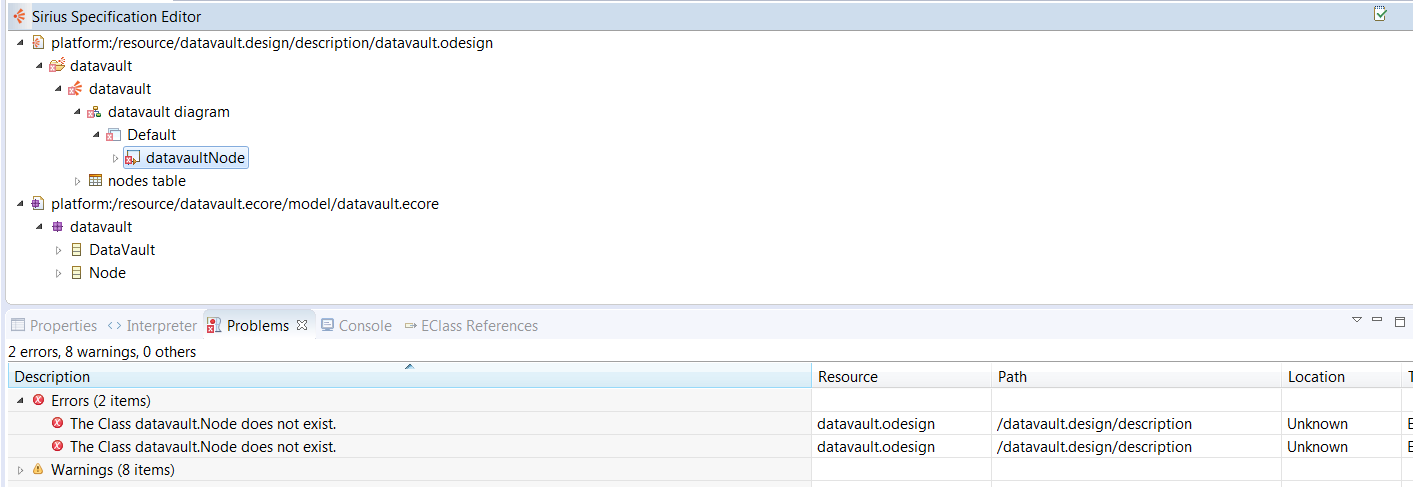Select the 'Node' class label
The width and height of the screenshot is (1413, 487).
tap(107, 273)
